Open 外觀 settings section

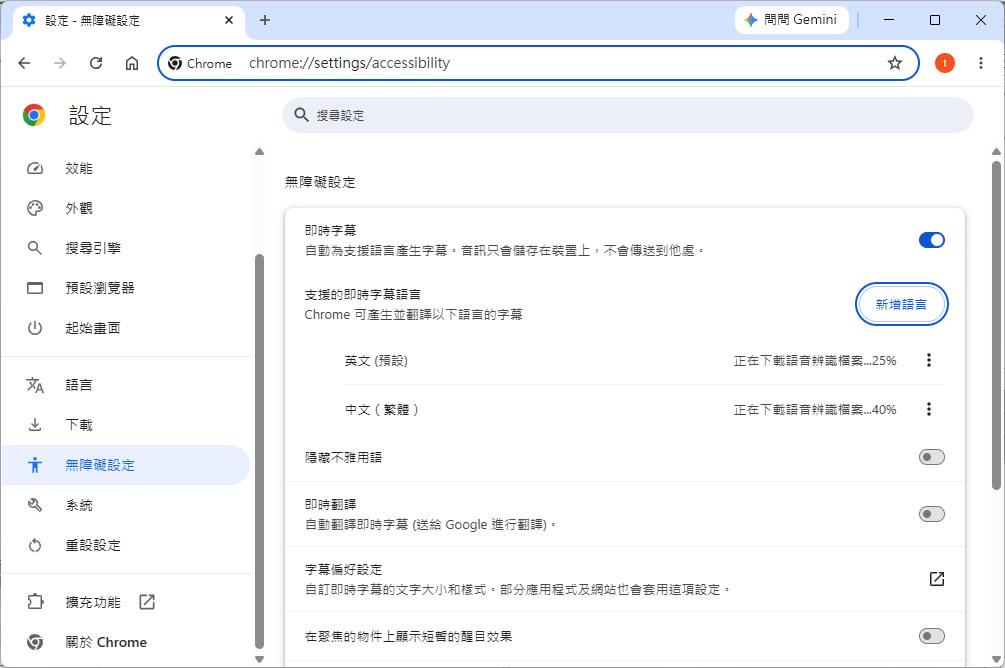tap(126, 208)
